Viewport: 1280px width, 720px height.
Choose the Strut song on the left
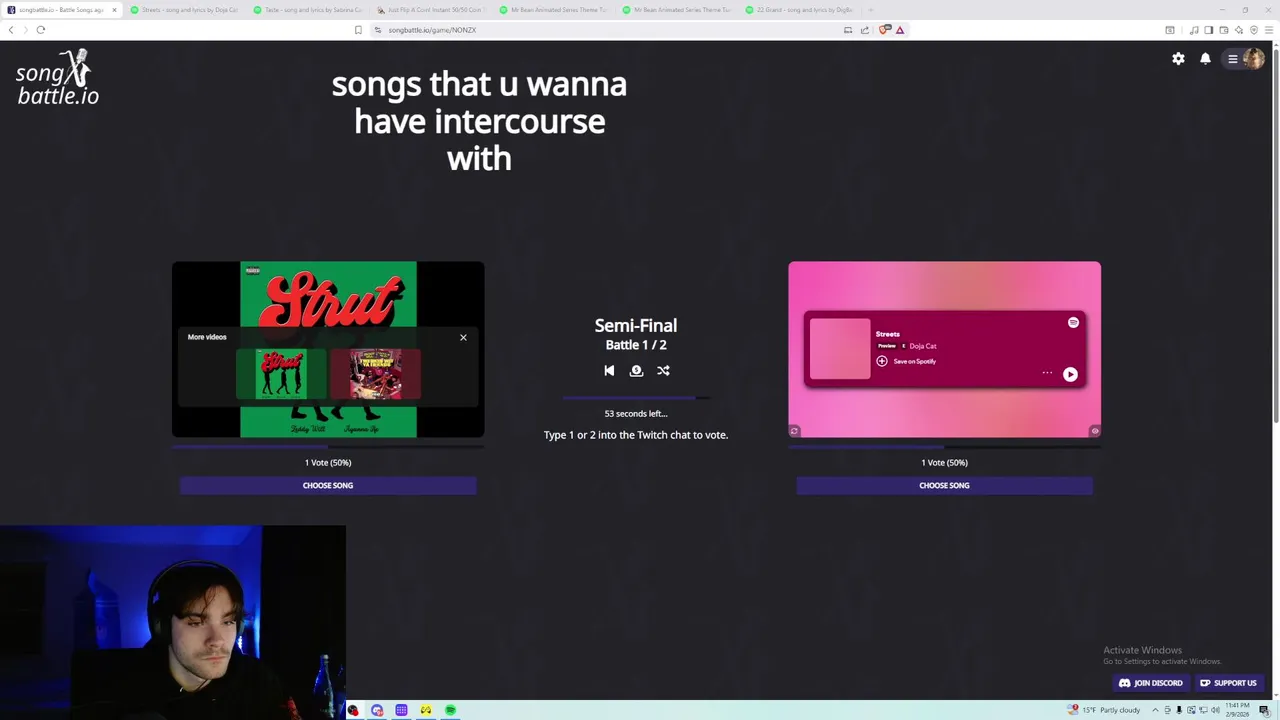coord(328,485)
